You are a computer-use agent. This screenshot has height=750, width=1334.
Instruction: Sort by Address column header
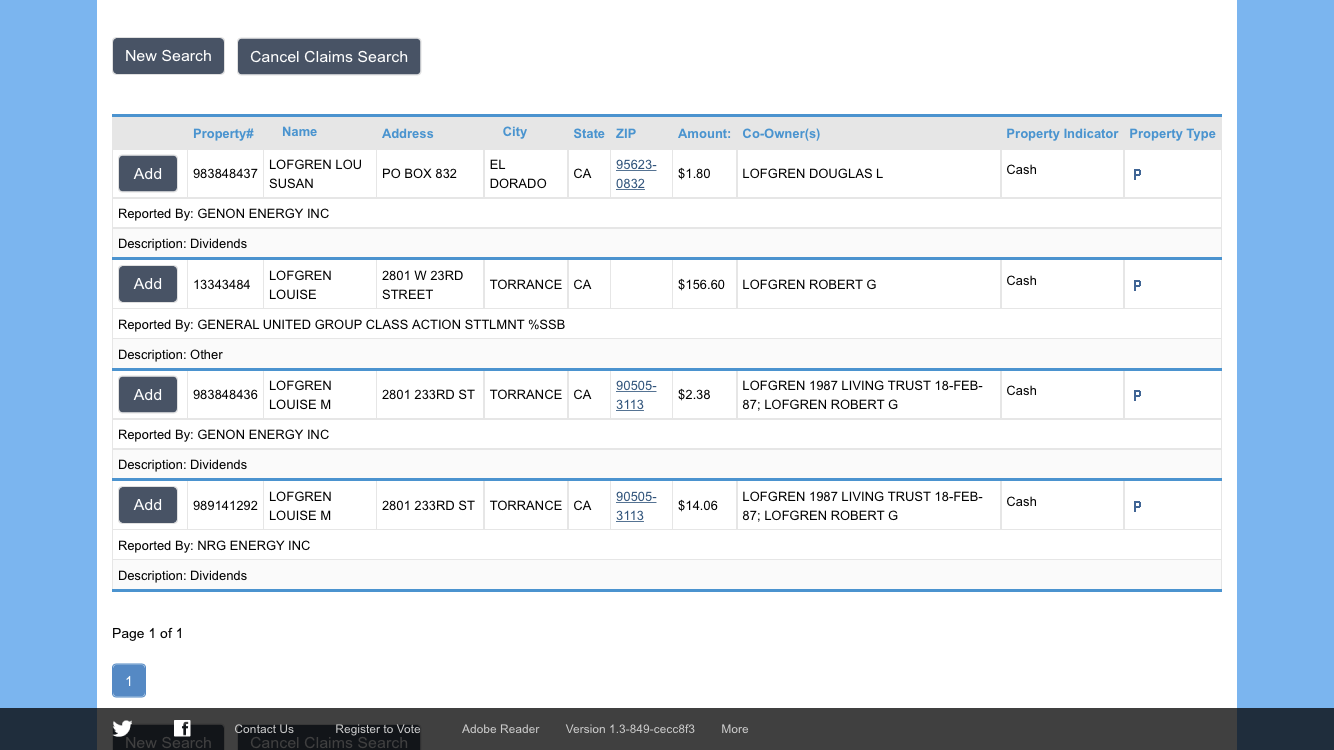(407, 133)
